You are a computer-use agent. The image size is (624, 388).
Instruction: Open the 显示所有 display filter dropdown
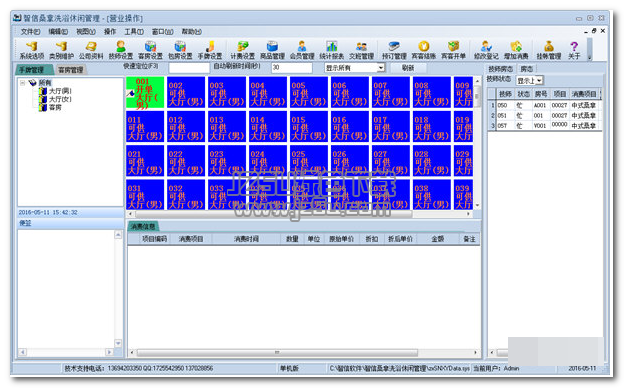[355, 68]
